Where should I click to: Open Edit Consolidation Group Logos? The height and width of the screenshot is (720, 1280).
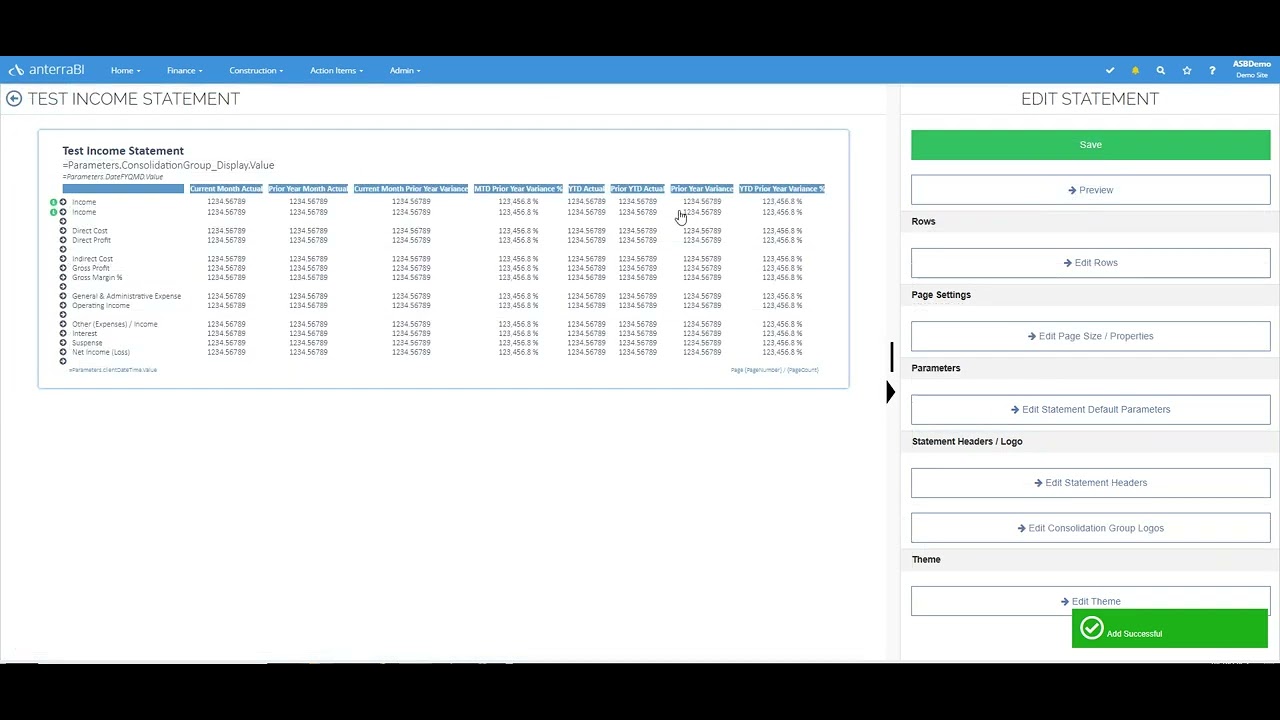click(x=1090, y=528)
